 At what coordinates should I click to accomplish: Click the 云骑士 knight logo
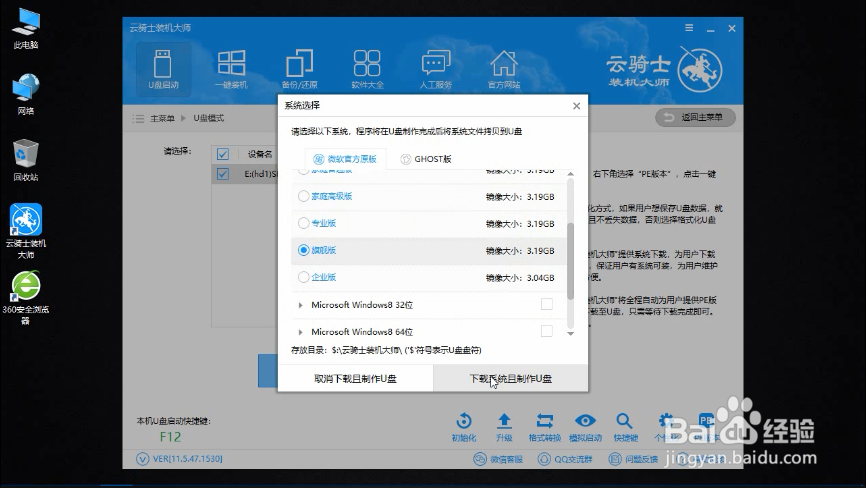(x=700, y=70)
